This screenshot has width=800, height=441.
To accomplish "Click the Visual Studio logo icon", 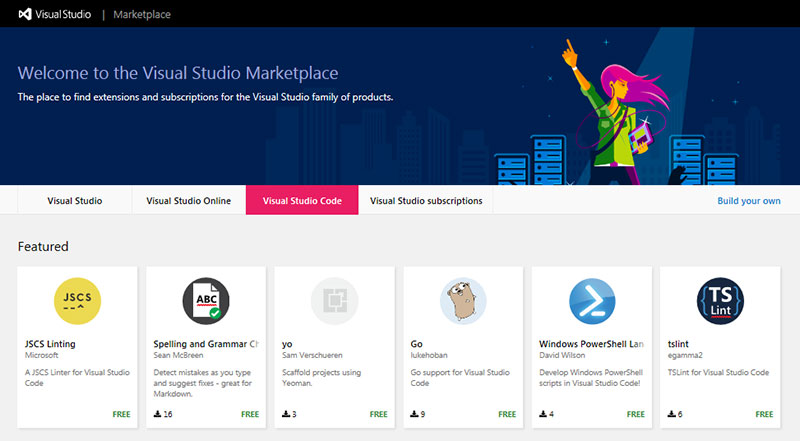I will coord(26,14).
